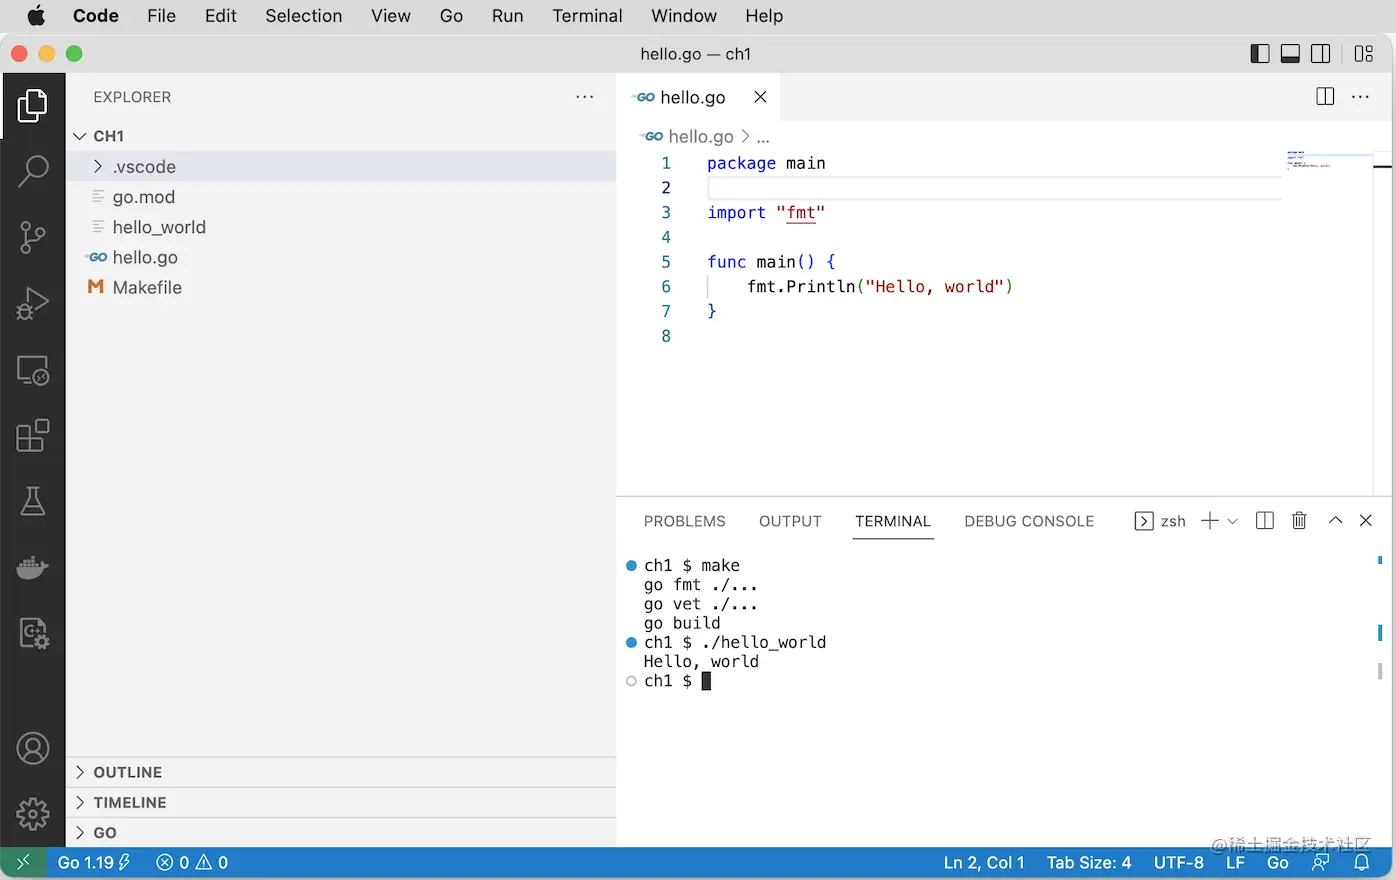Split the terminal pane
Image resolution: width=1396 pixels, height=880 pixels.
point(1264,520)
